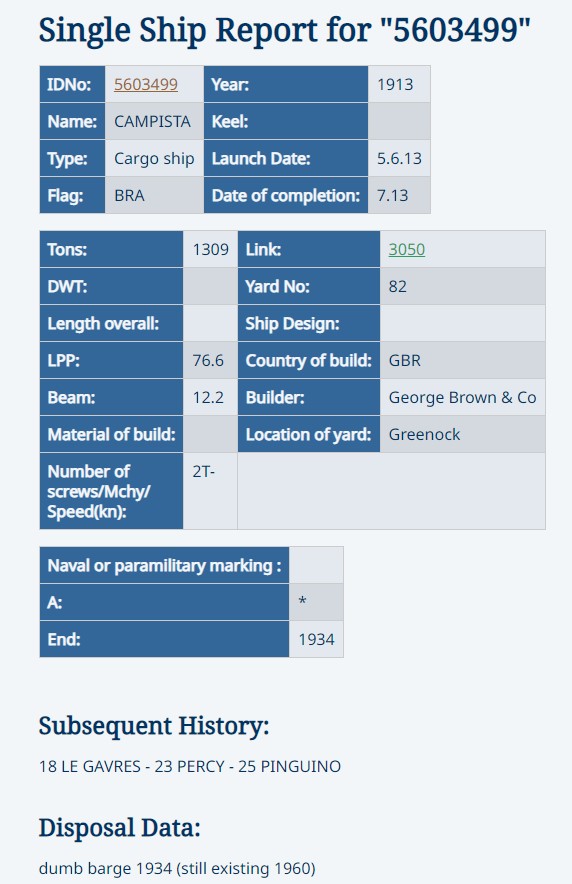The image size is (572, 884).
Task: Click the yard location Greenock
Action: (424, 435)
